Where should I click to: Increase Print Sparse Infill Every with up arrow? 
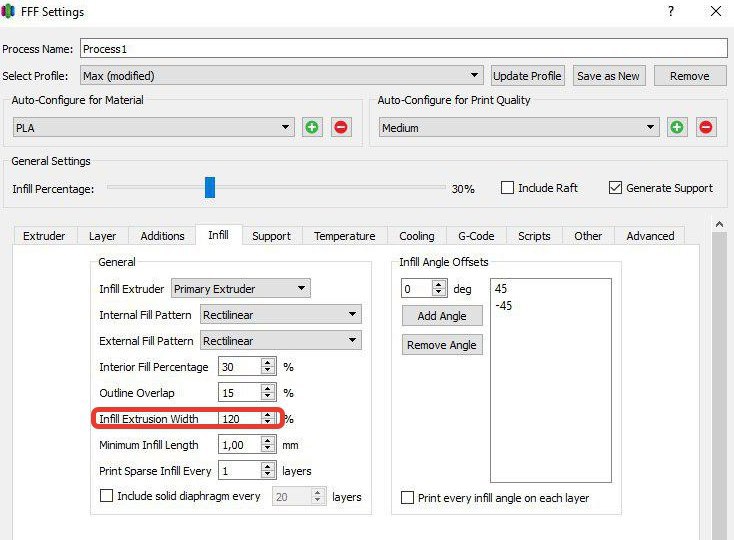pos(268,466)
